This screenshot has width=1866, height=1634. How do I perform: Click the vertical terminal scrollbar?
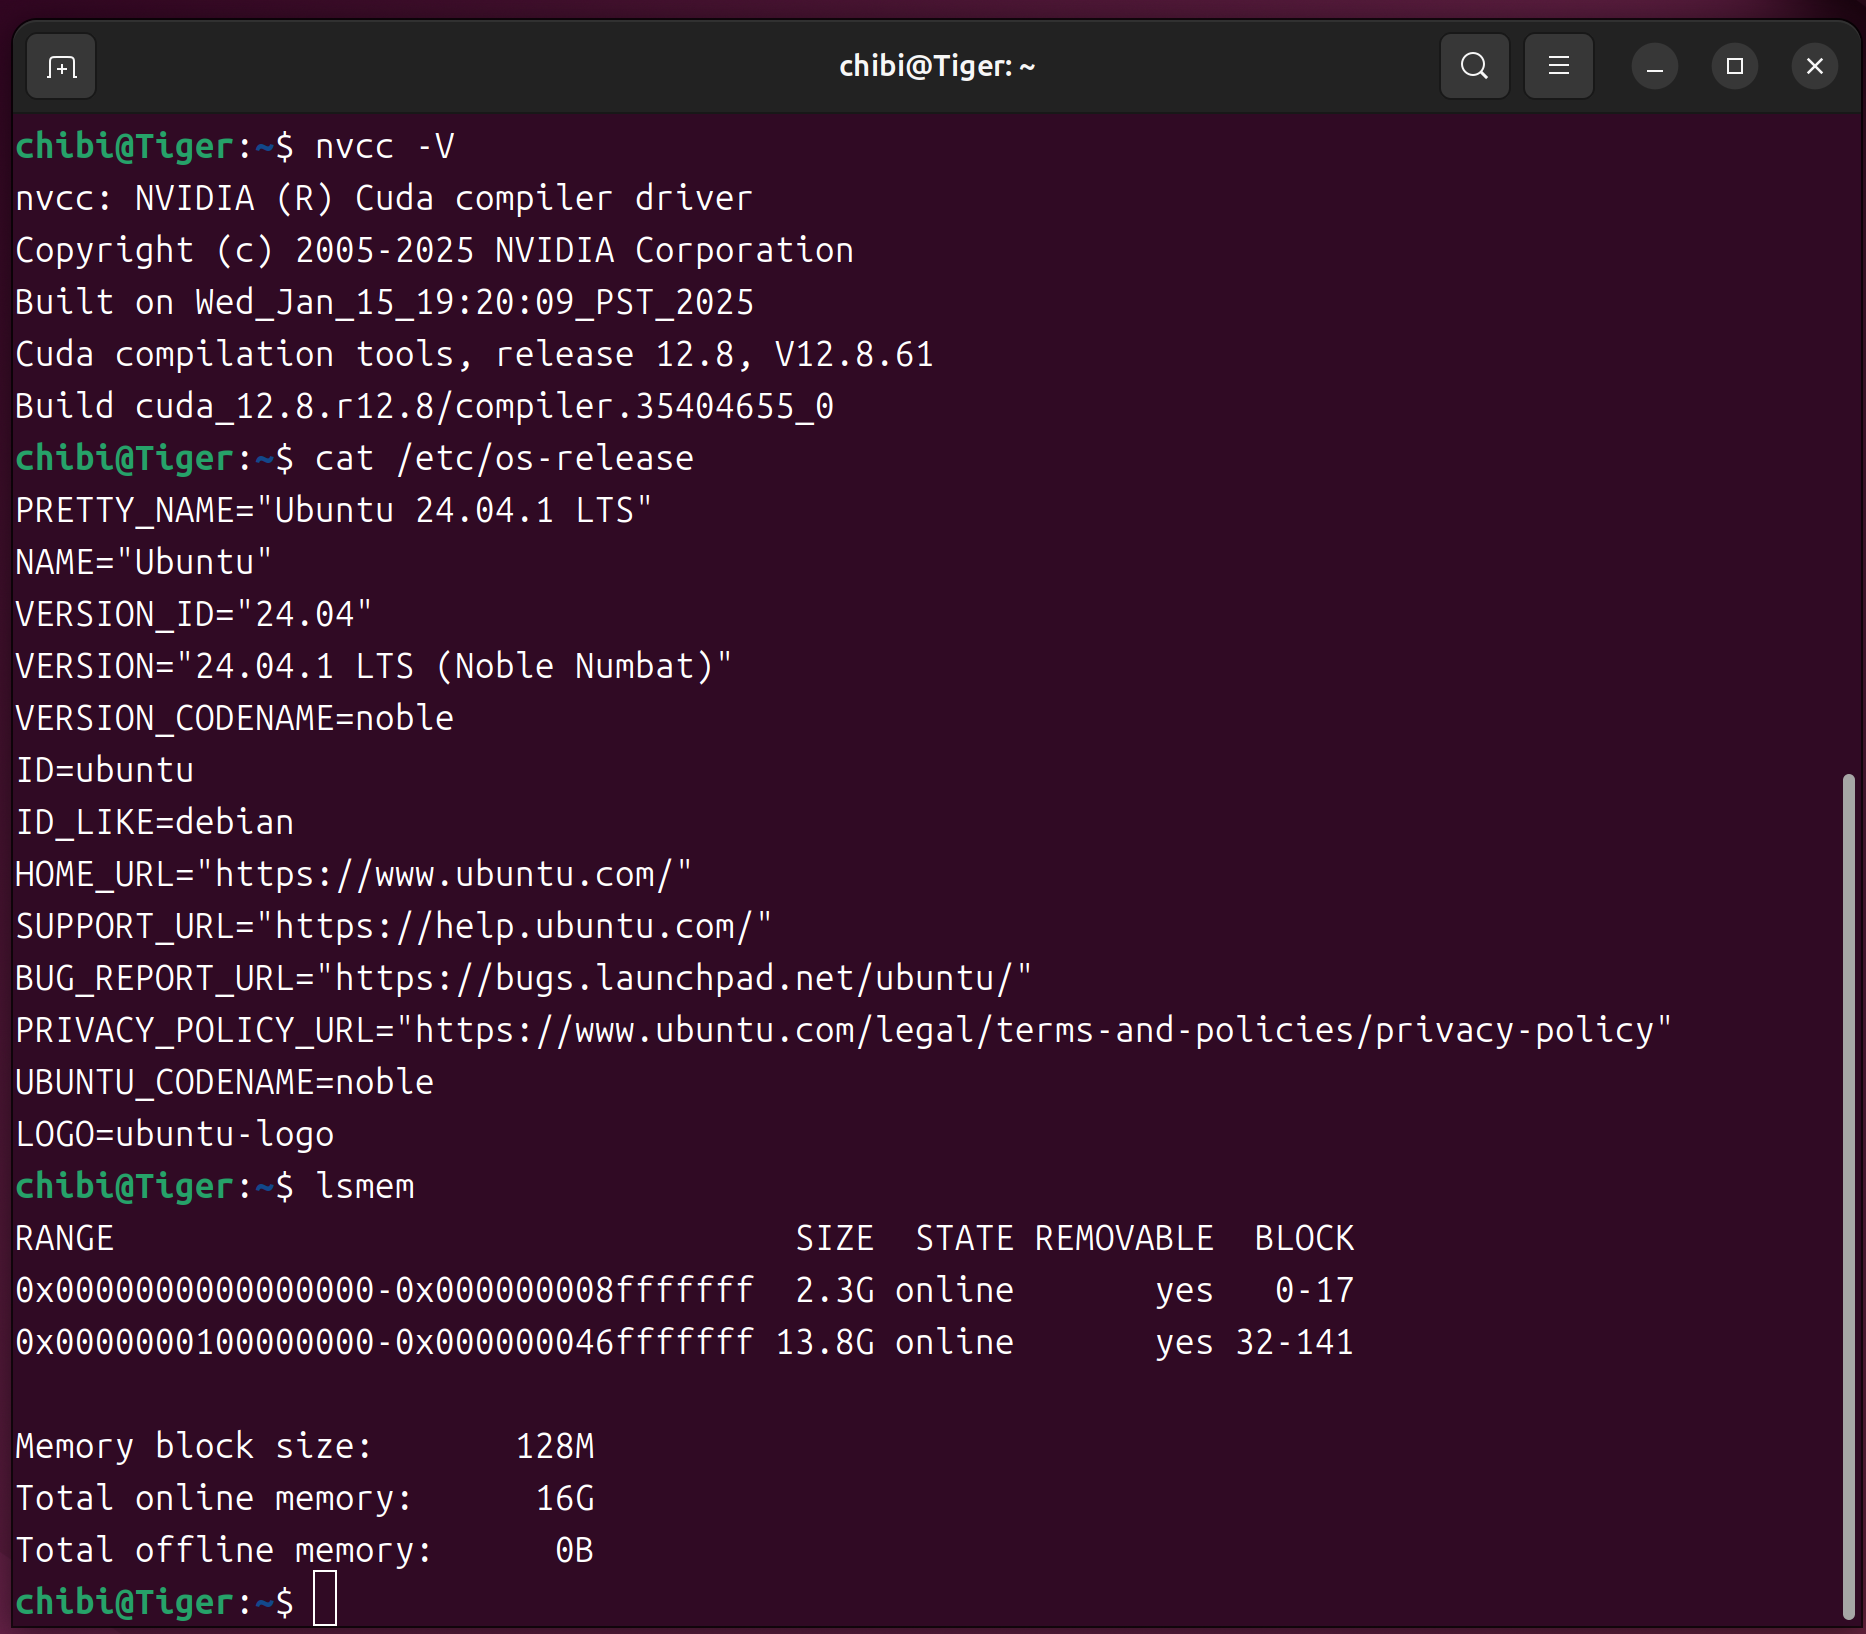click(1848, 1200)
